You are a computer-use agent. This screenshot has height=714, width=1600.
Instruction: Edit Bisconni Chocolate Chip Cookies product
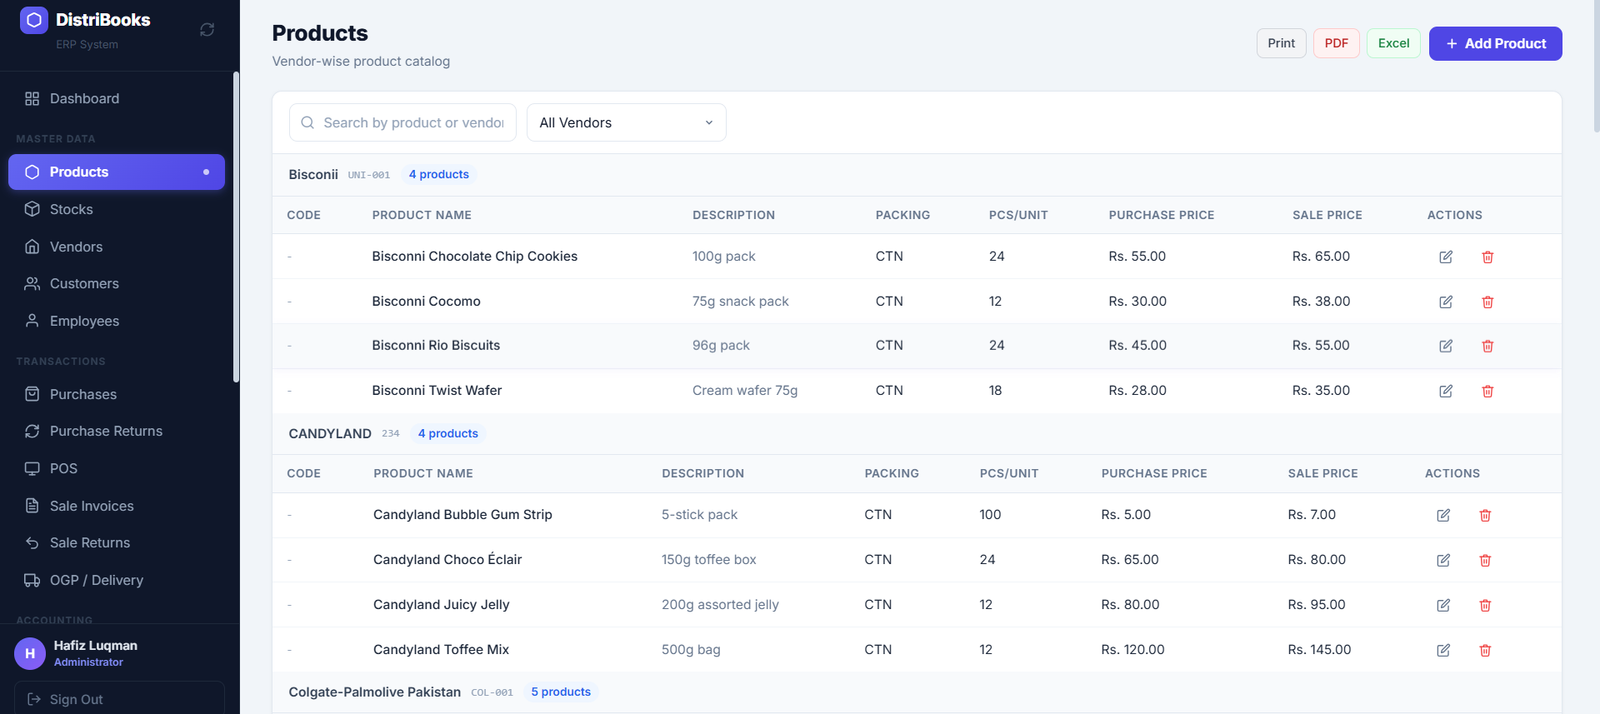click(x=1446, y=257)
